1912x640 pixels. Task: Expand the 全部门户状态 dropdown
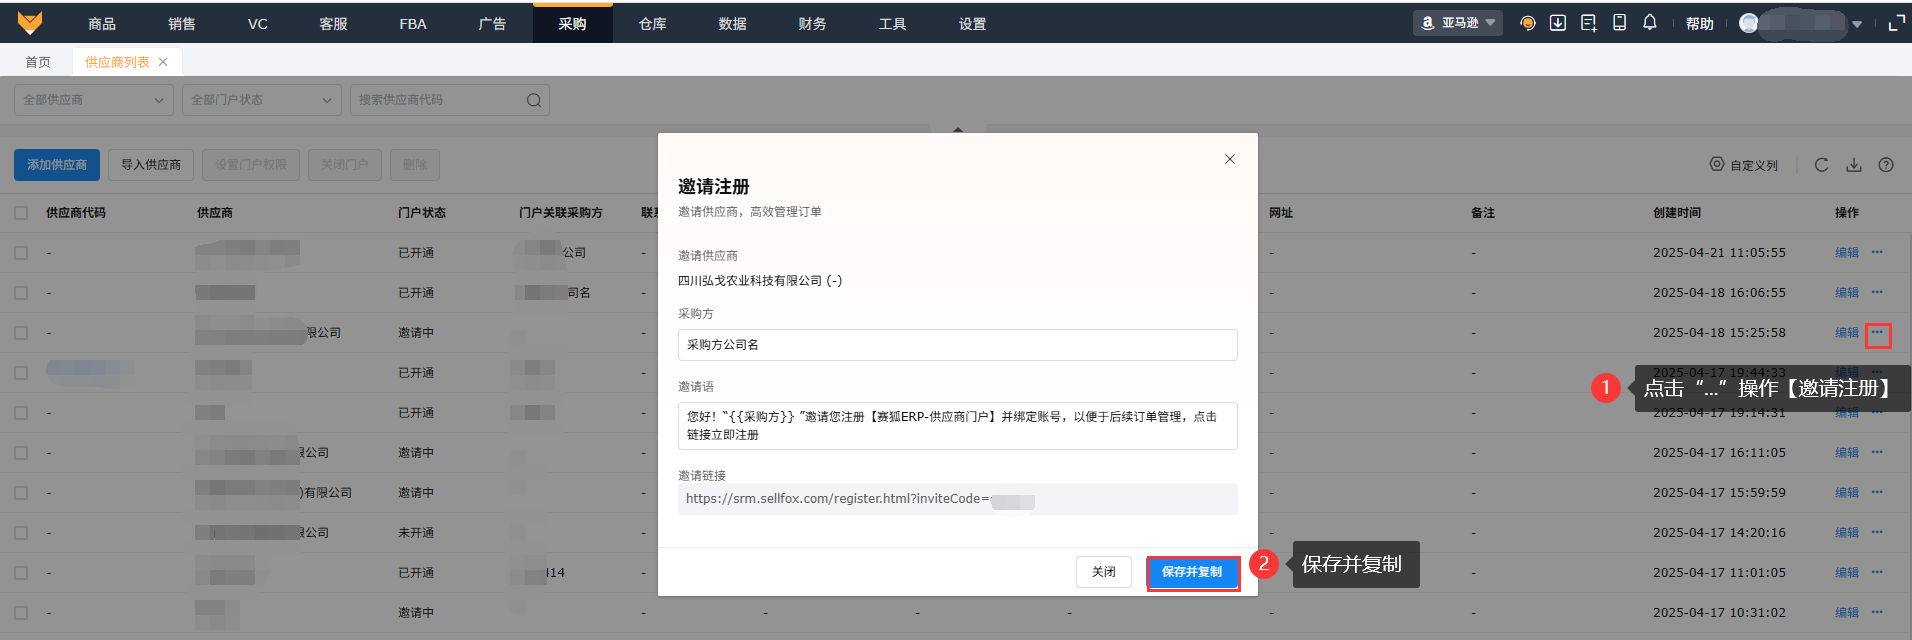click(261, 100)
